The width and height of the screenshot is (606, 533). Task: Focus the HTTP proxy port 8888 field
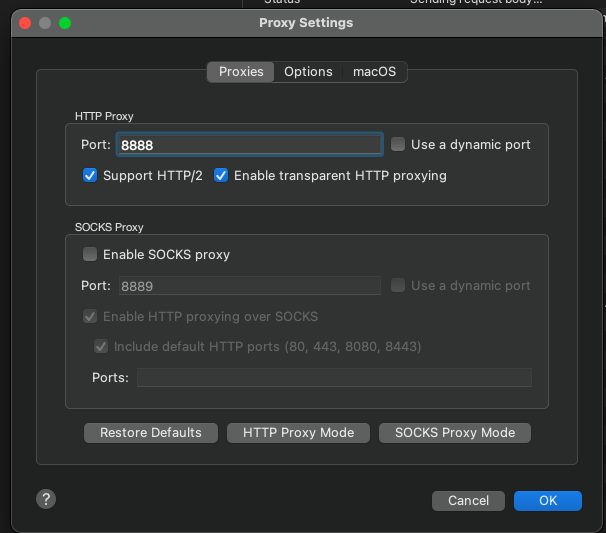point(250,145)
